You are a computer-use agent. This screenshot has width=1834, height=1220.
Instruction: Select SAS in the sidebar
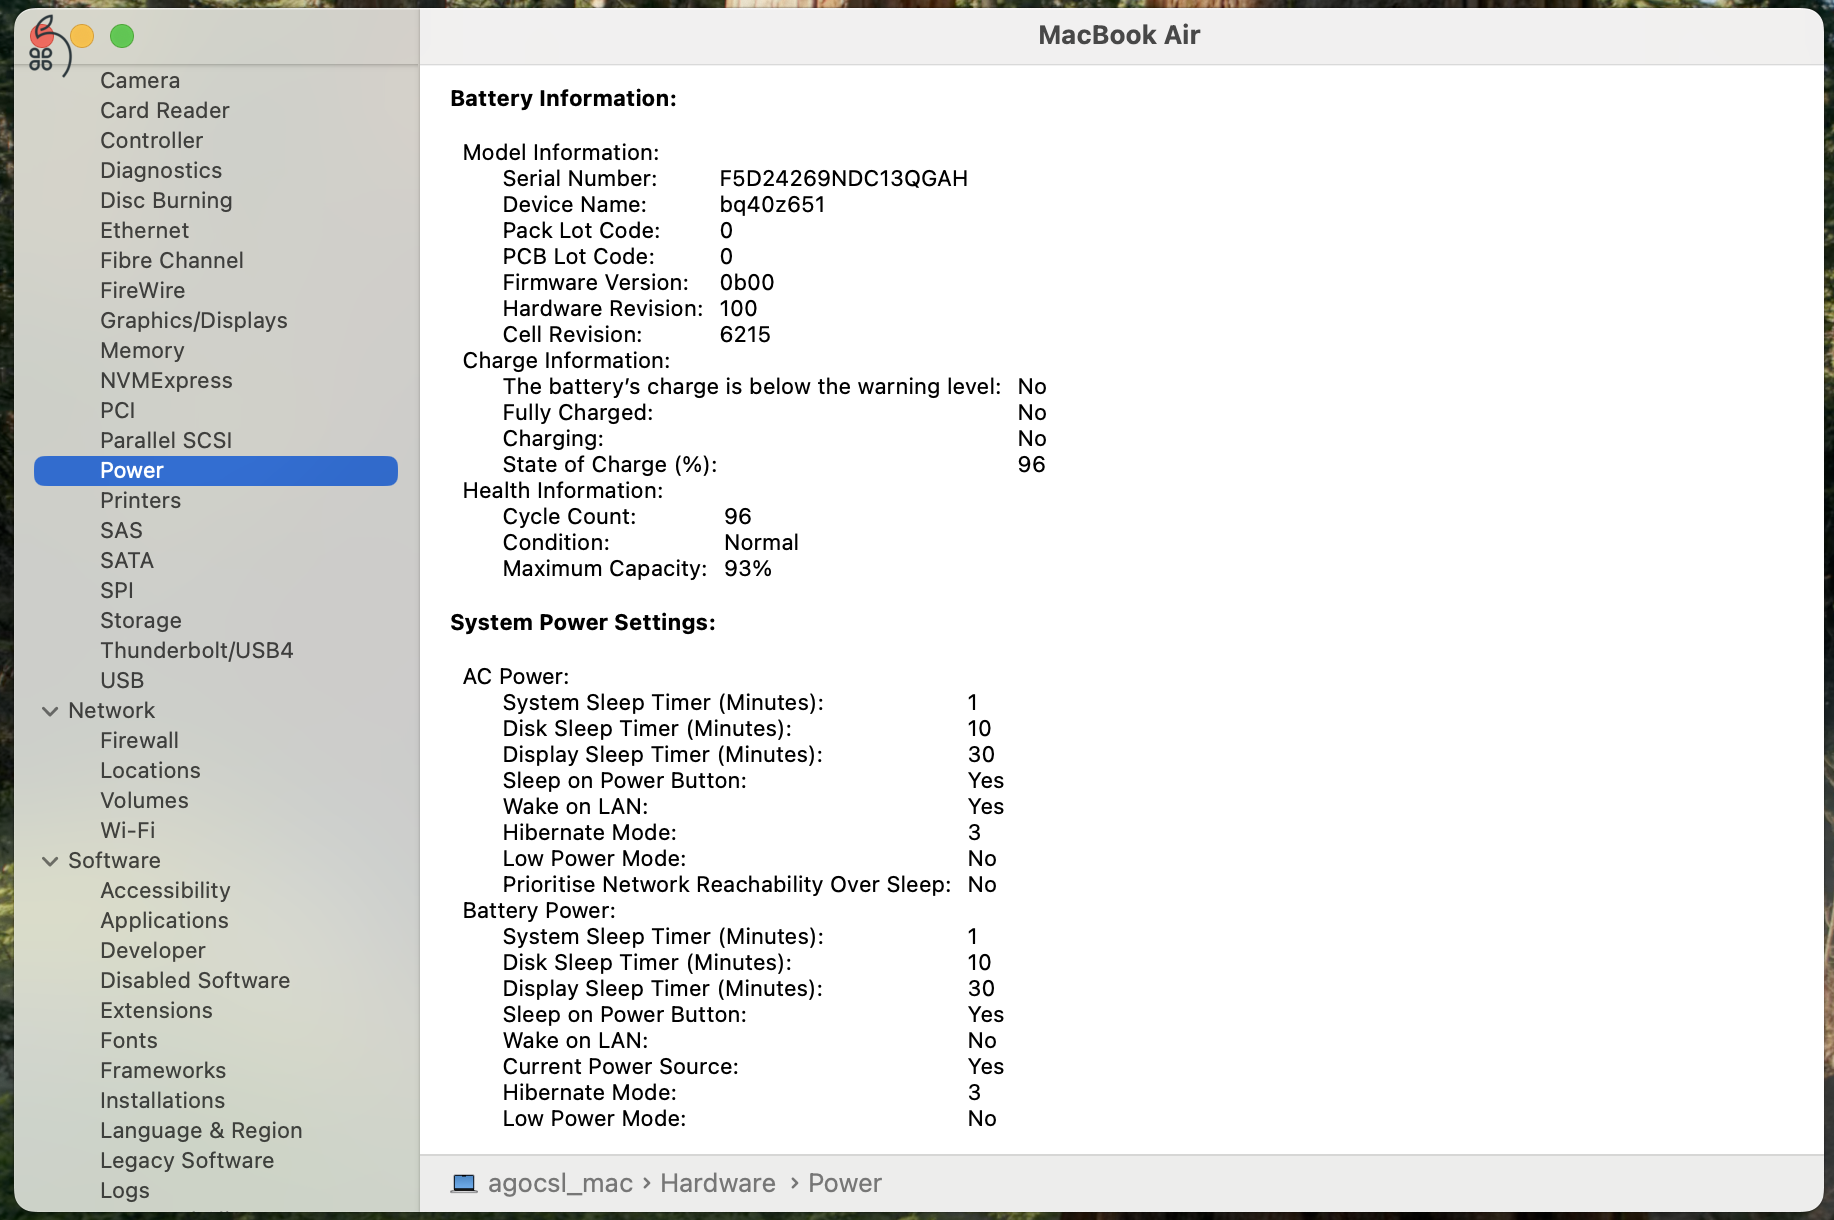[x=121, y=530]
